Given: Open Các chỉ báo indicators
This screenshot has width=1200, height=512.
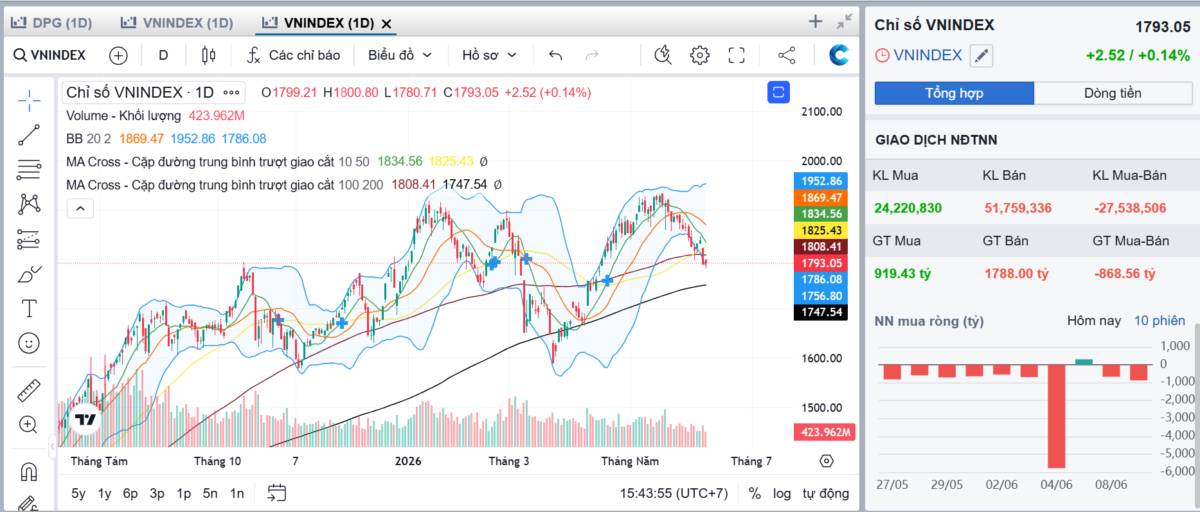Looking at the screenshot, I should point(294,55).
